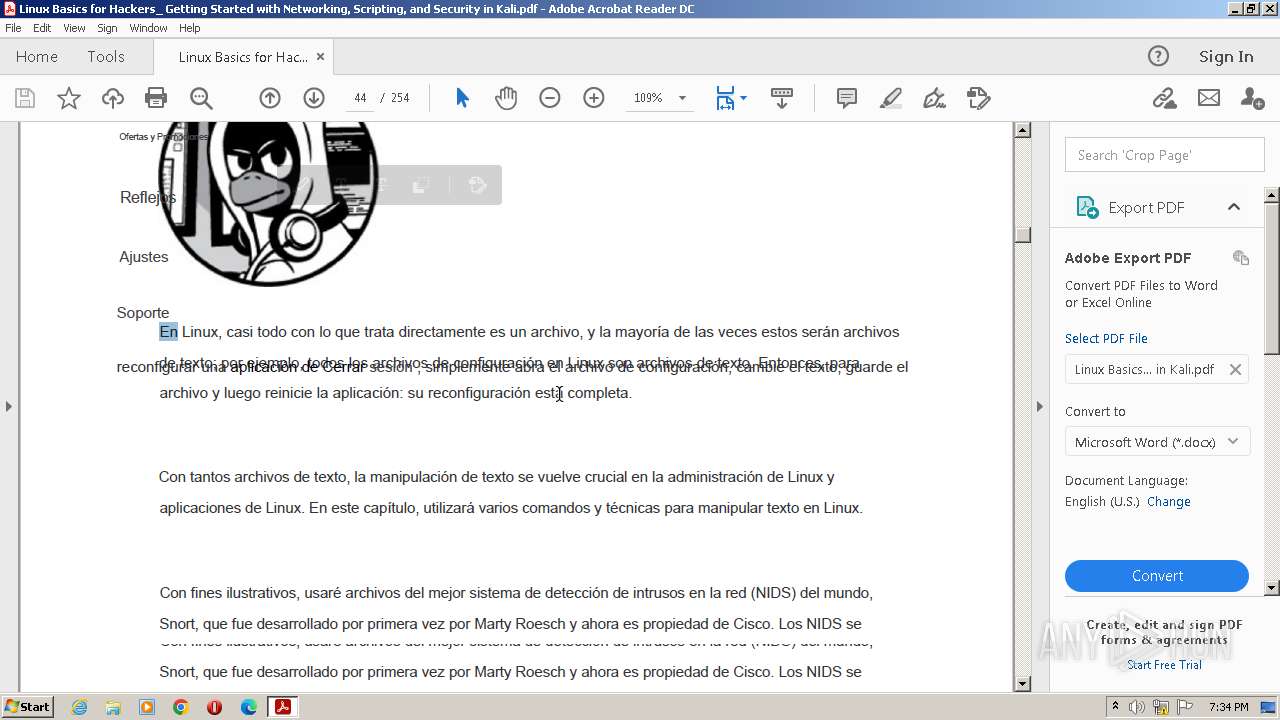Click the Save file icon
Screen dimensions: 1280x720
[25, 98]
